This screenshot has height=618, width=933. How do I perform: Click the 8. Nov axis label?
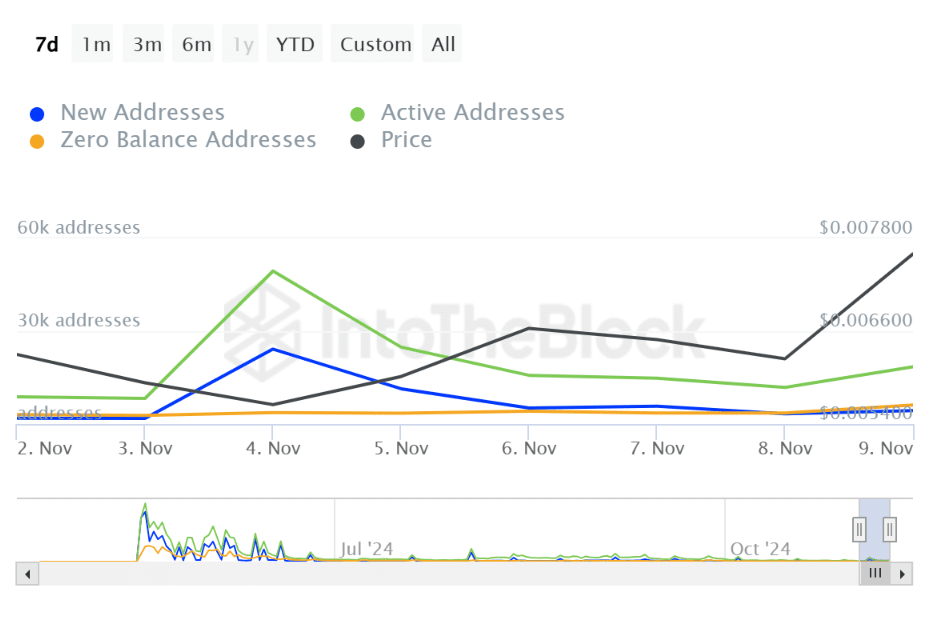coord(785,448)
